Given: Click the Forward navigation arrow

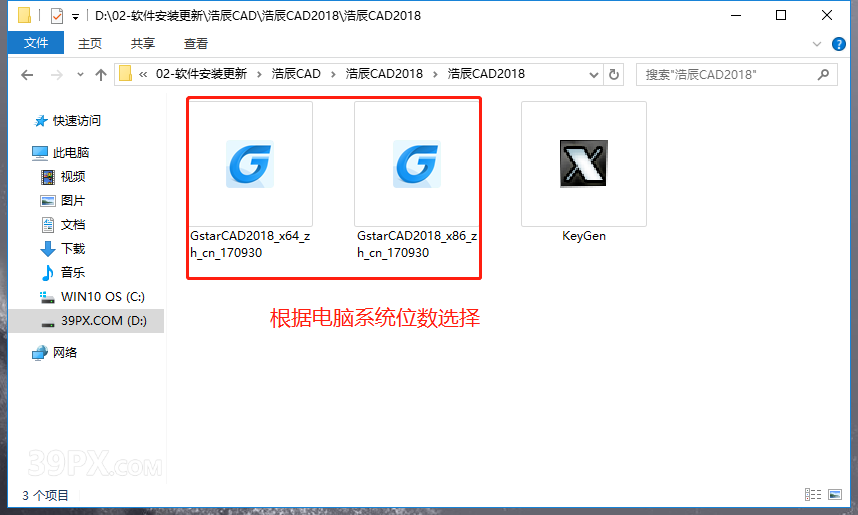Looking at the screenshot, I should (56, 74).
